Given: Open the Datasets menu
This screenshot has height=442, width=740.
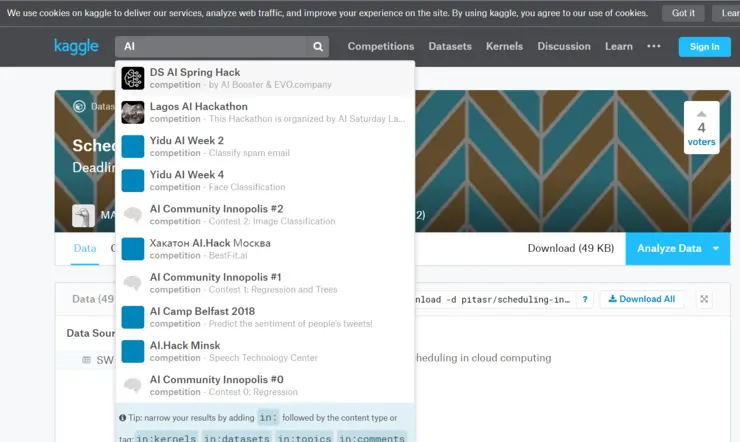Looking at the screenshot, I should [450, 46].
